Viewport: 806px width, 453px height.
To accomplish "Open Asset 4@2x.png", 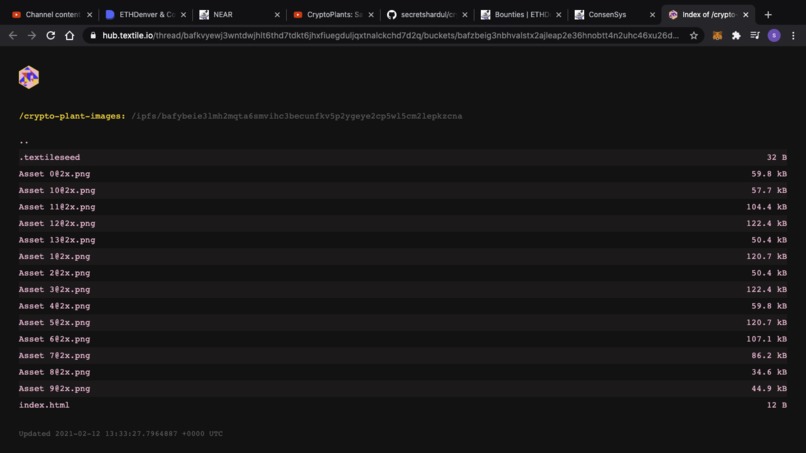I will (x=54, y=306).
